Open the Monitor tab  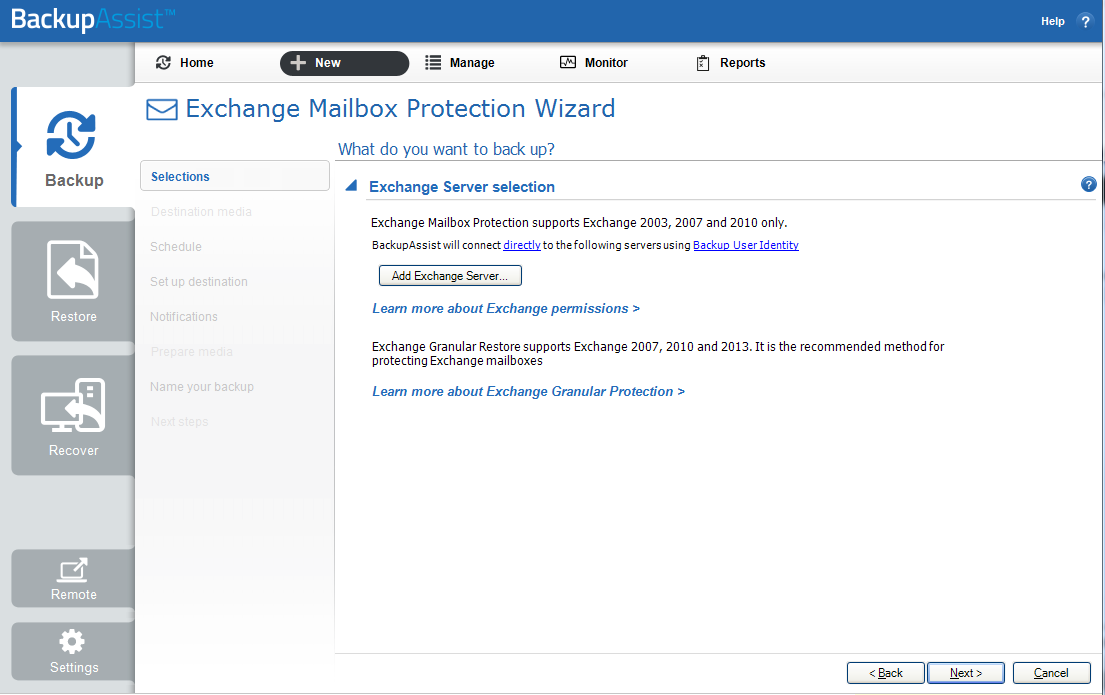(x=593, y=63)
